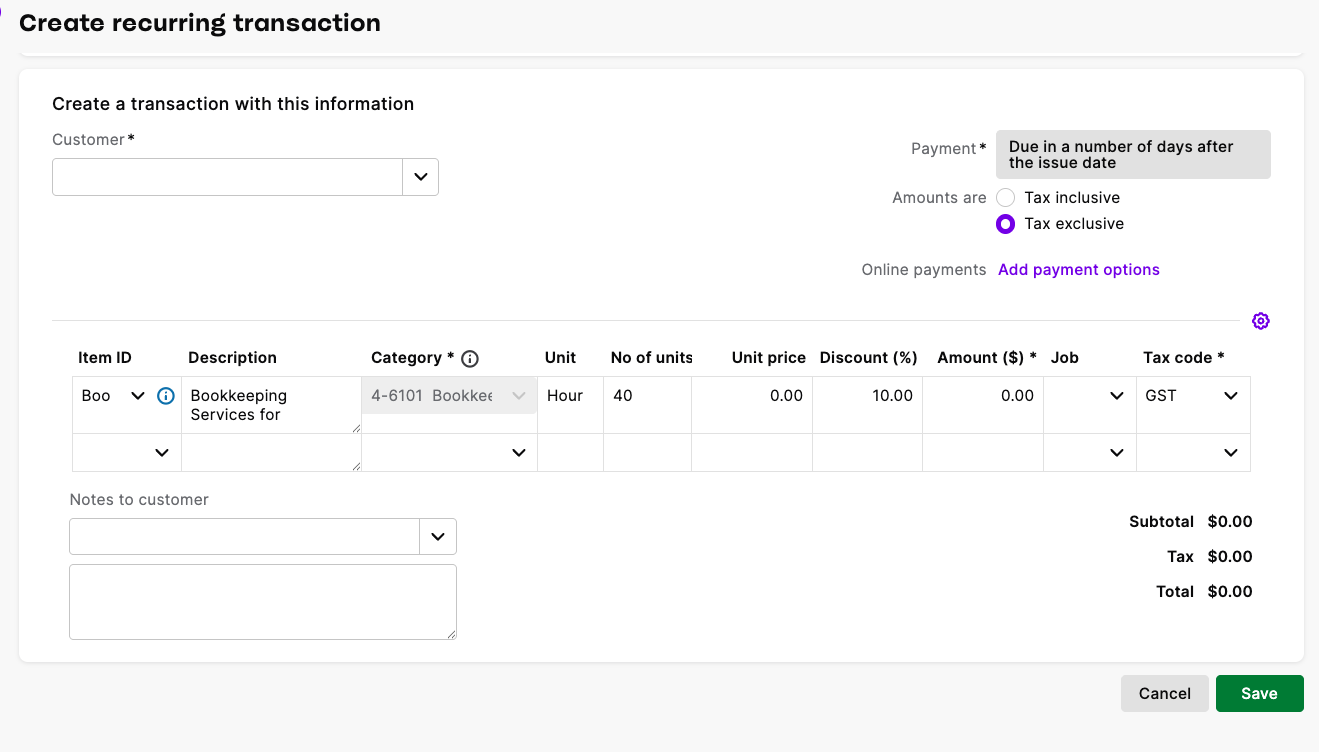Image resolution: width=1319 pixels, height=752 pixels.
Task: Click the Amount ($) column header
Action: click(987, 358)
